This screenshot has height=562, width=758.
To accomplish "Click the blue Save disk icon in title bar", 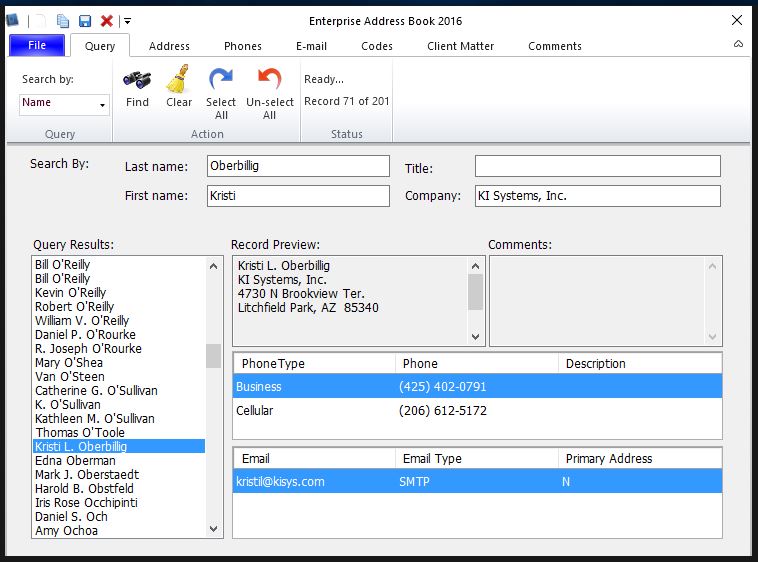I will coord(85,21).
